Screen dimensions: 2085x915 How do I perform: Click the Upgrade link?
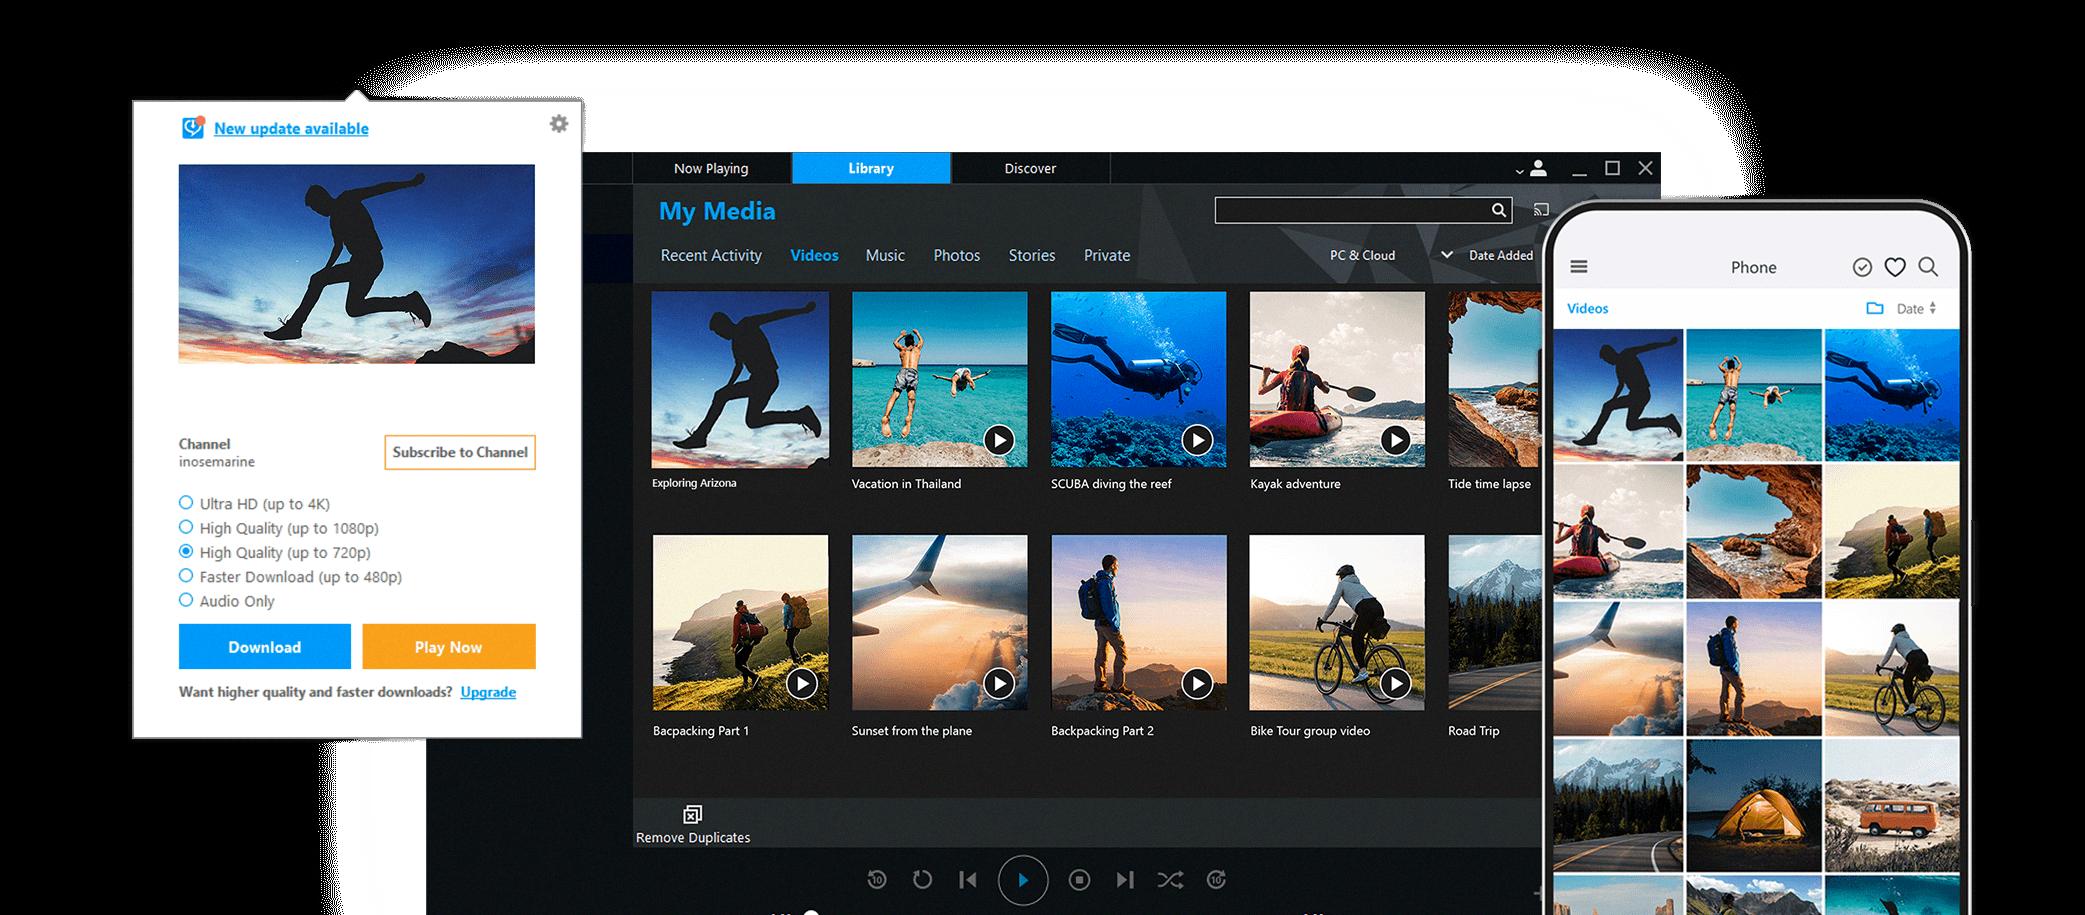point(488,692)
